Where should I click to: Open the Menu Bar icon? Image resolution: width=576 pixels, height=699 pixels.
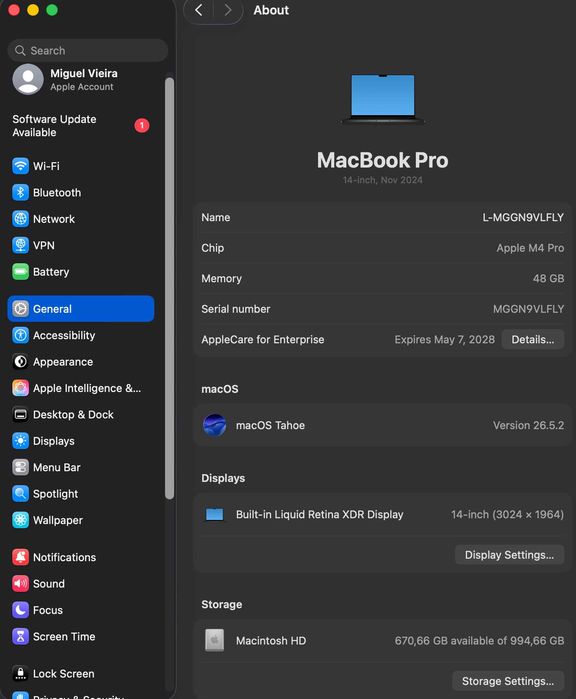[x=21, y=467]
